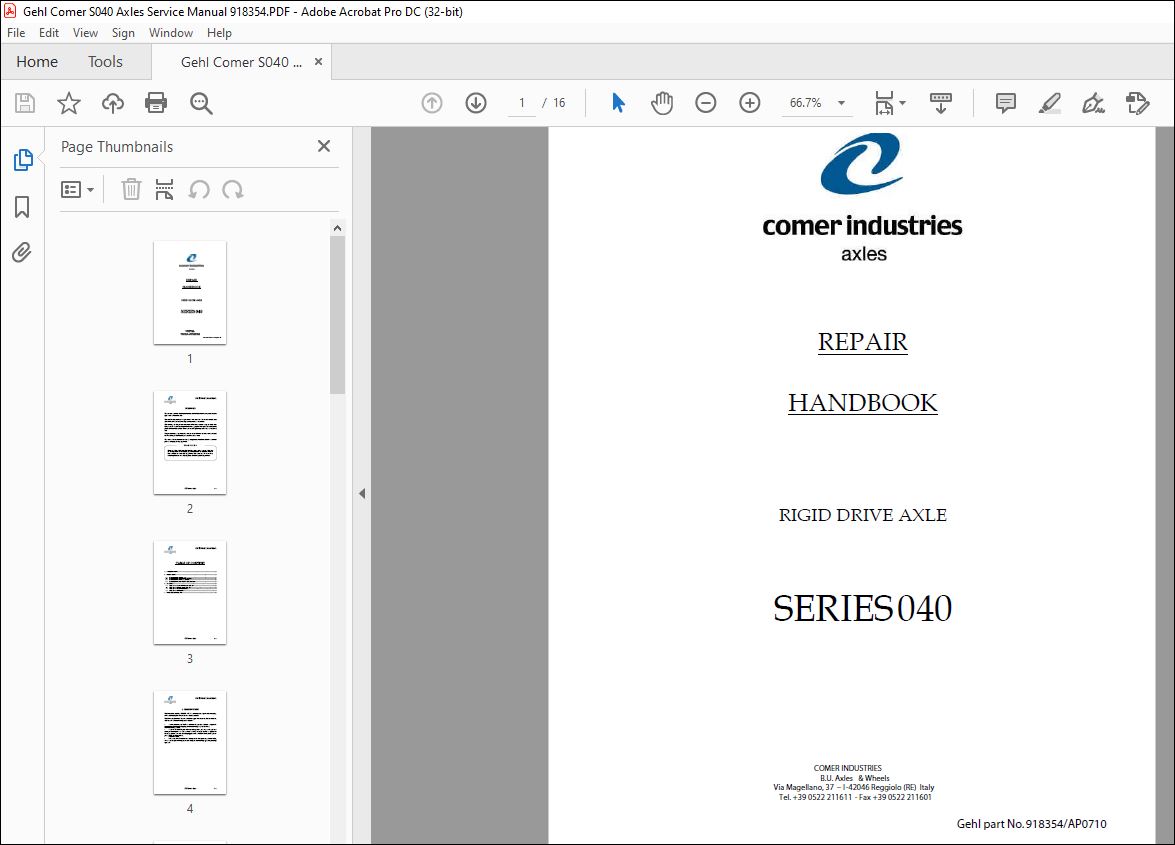Click the RIGID DRIVE AXLE text
The image size is (1175, 845).
pos(863,515)
